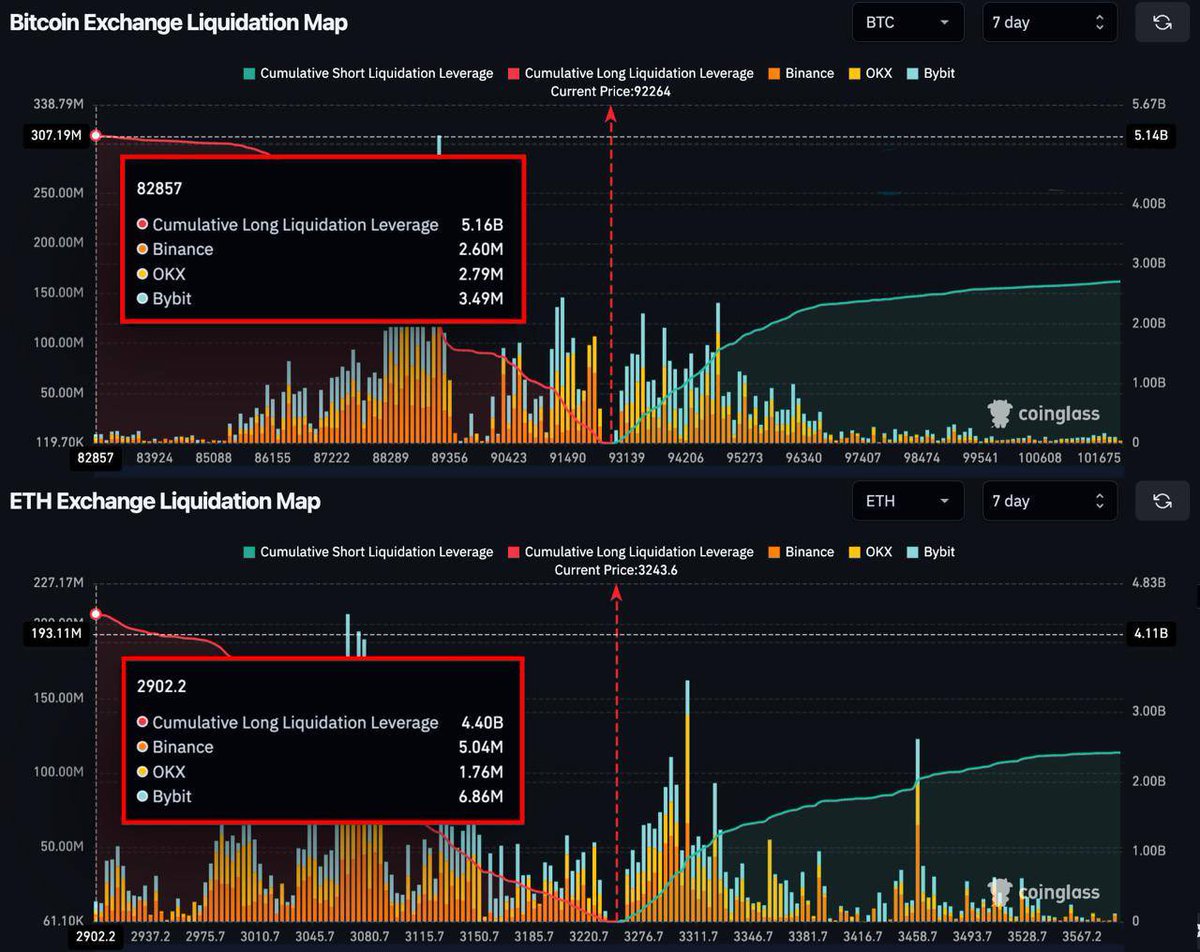Click the 4.83B right-axis label on ETH chart
The width and height of the screenshot is (1200, 952).
coord(1150,582)
